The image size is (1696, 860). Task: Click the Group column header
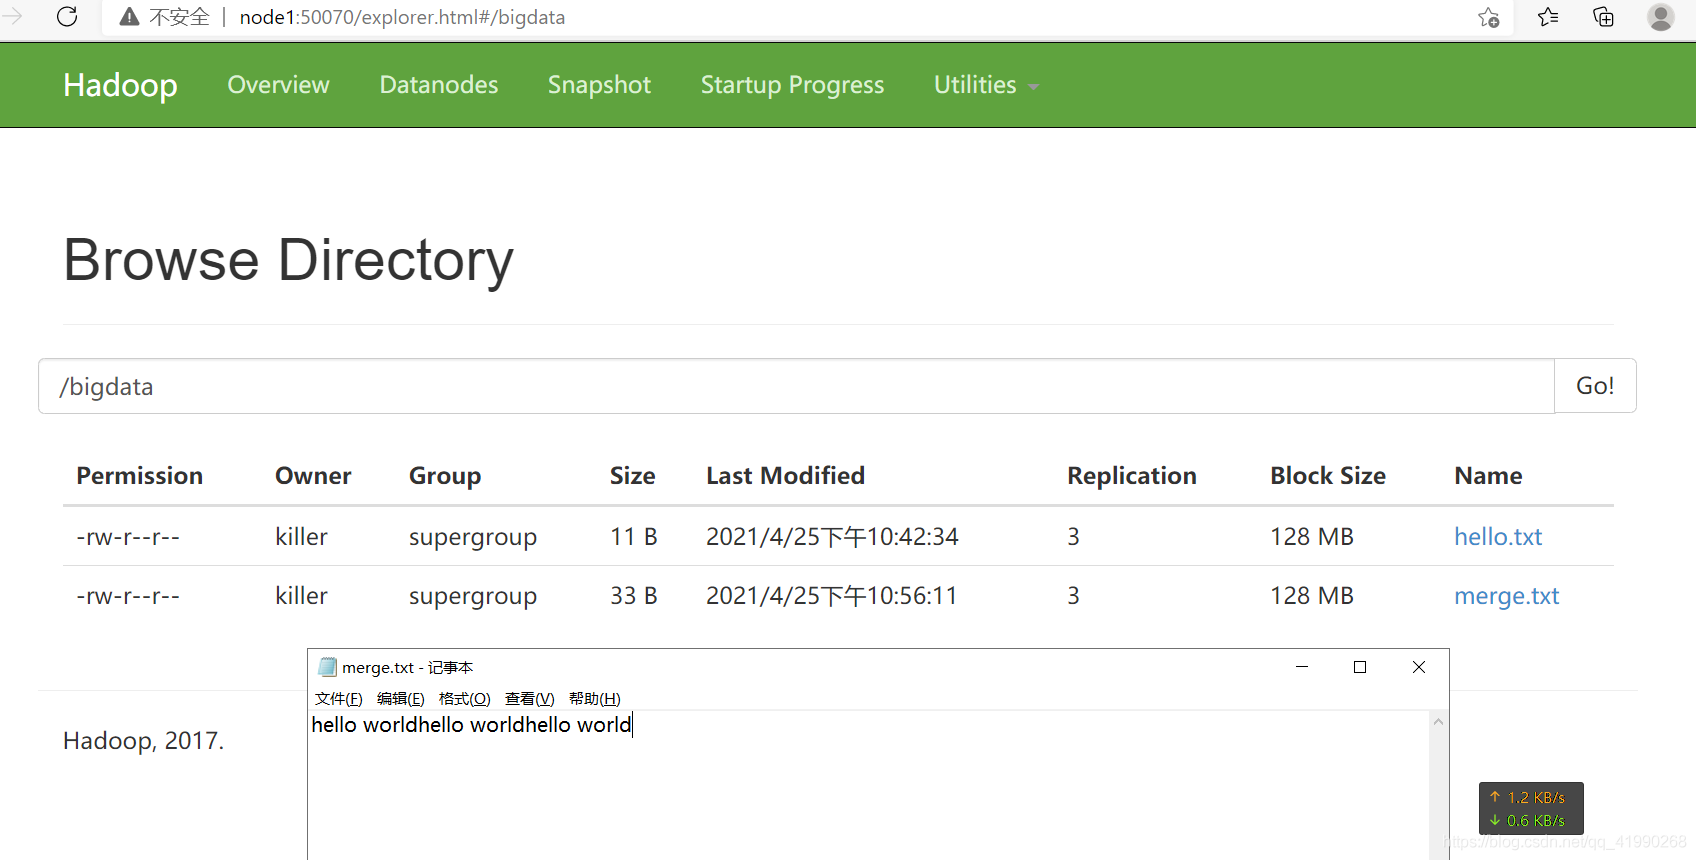tap(445, 476)
